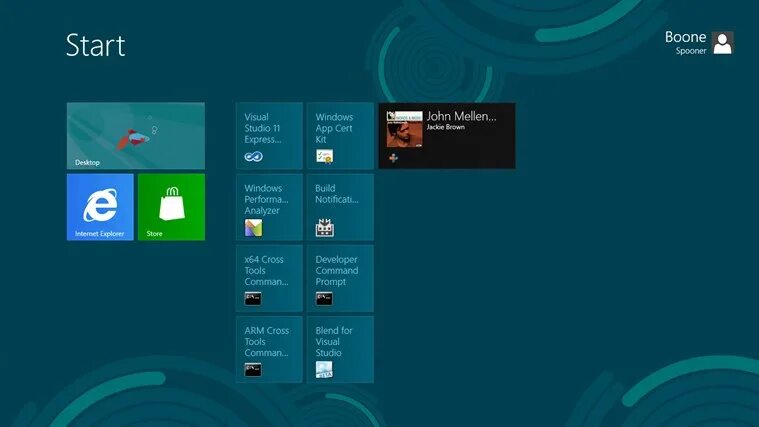
Task: Click the small colorful icon below album art
Action: (x=394, y=158)
